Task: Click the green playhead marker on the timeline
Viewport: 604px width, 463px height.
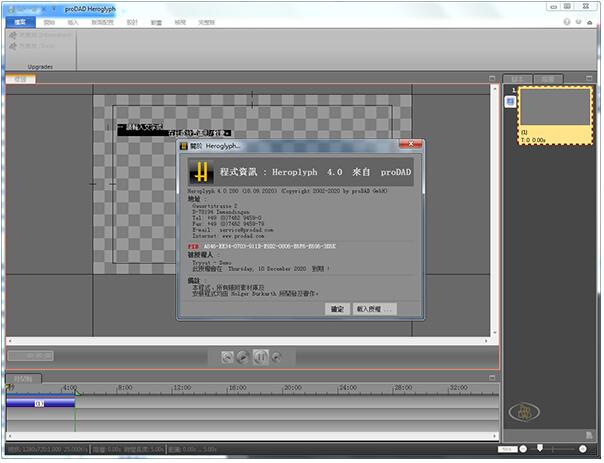Action: (77, 393)
